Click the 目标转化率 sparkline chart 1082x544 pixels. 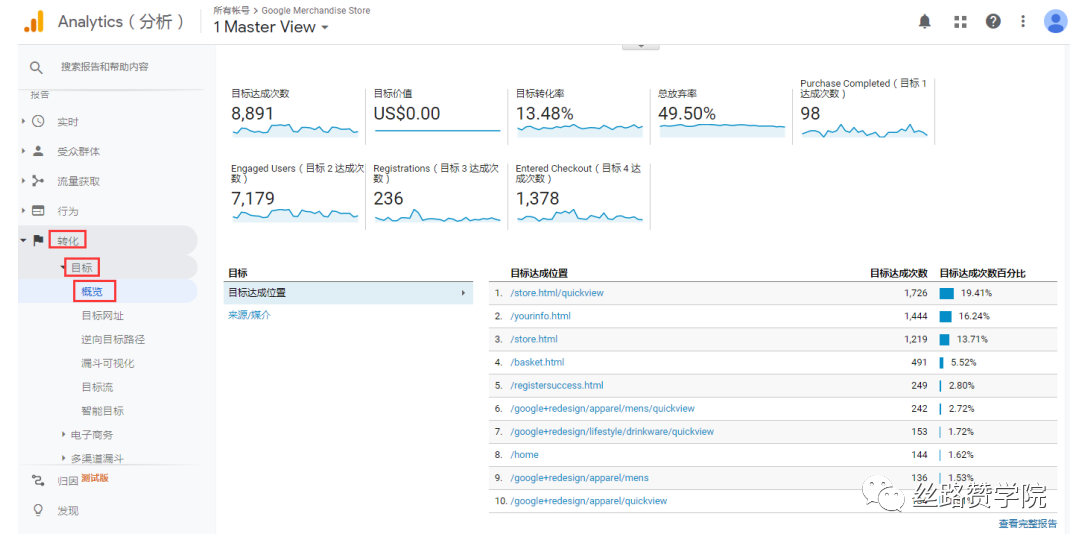click(x=578, y=129)
